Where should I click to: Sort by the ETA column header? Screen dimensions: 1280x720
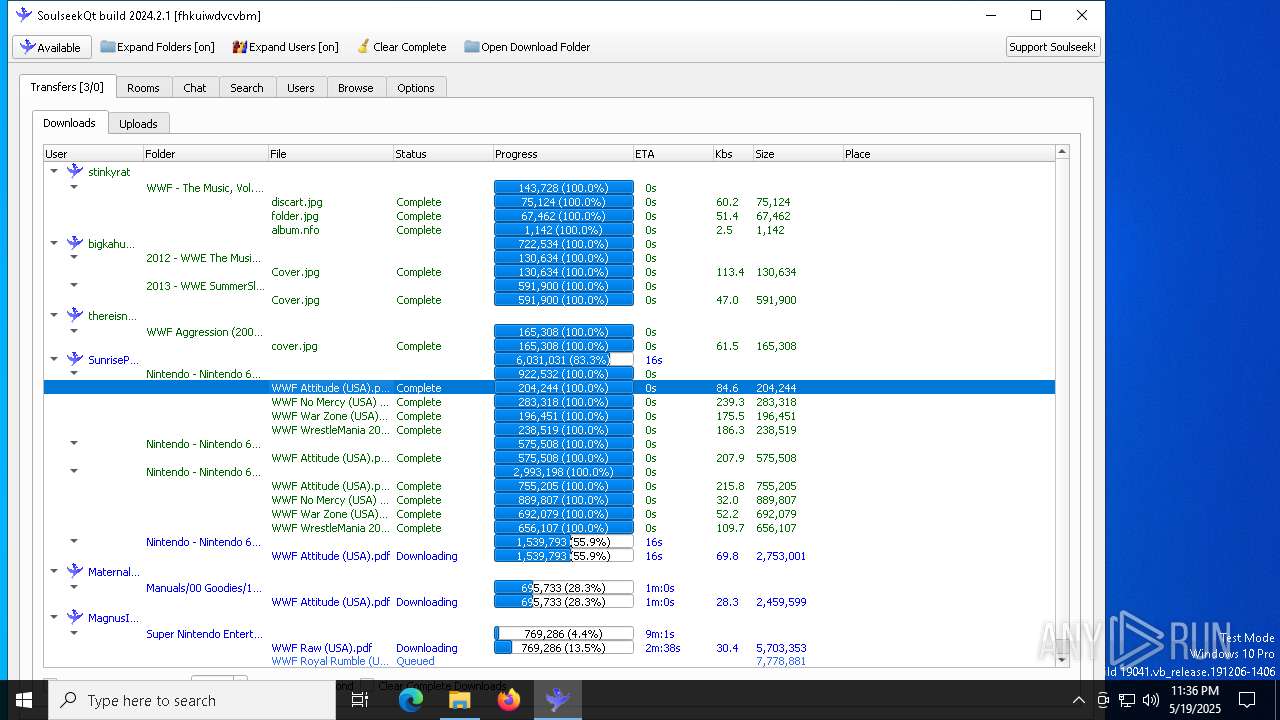pyautogui.click(x=673, y=154)
